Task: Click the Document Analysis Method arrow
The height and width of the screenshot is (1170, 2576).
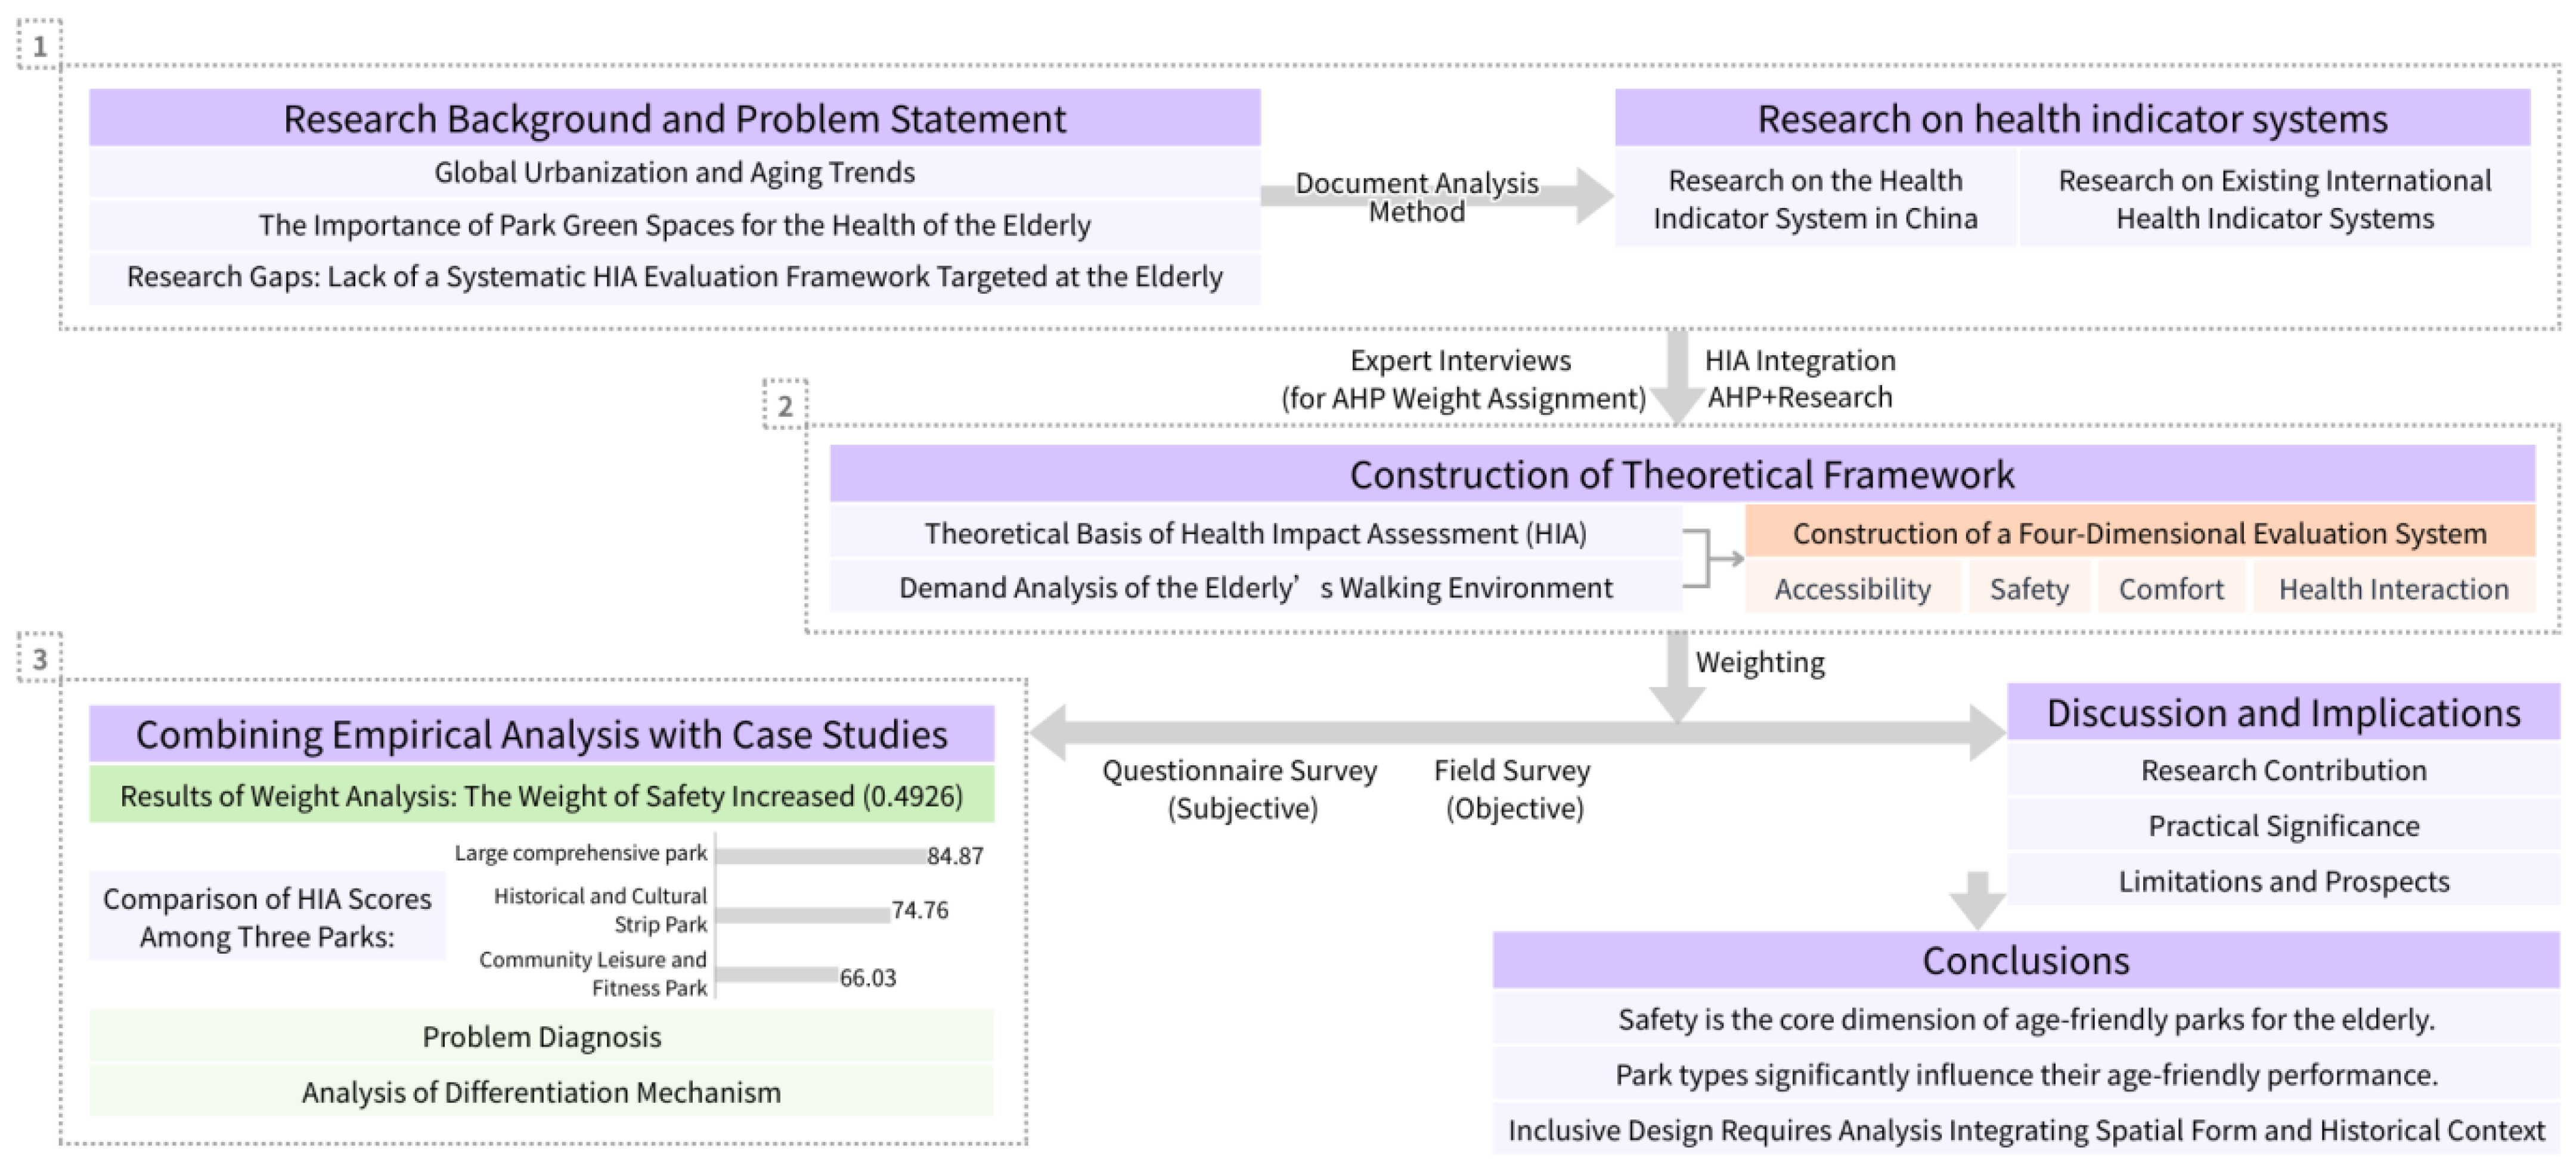Action: tap(1590, 196)
